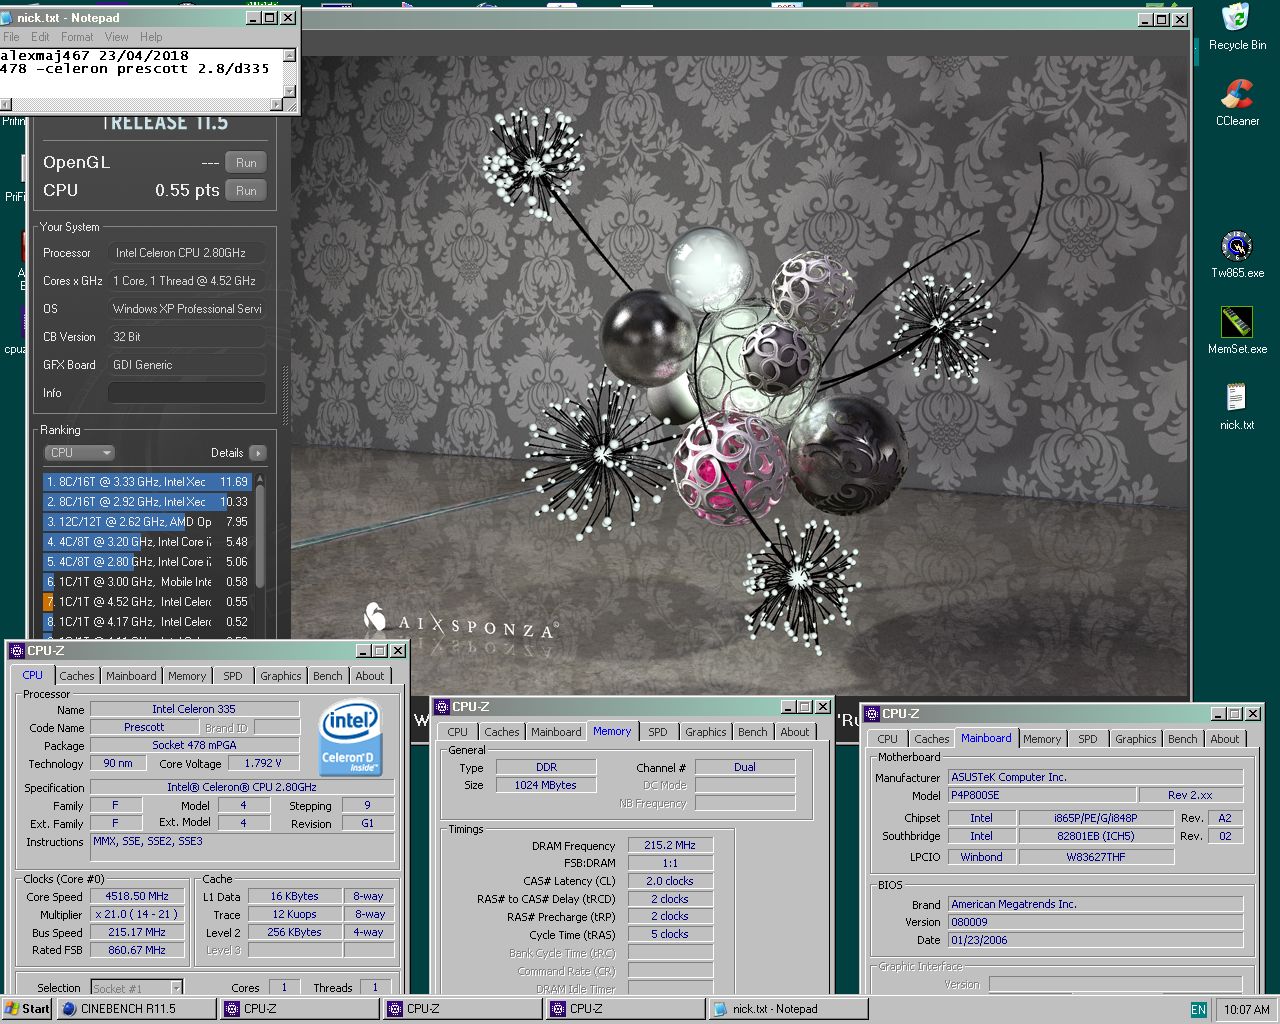Switch to CINEBENCH R11.5 taskbar button
The height and width of the screenshot is (1024, 1280).
pos(136,1008)
